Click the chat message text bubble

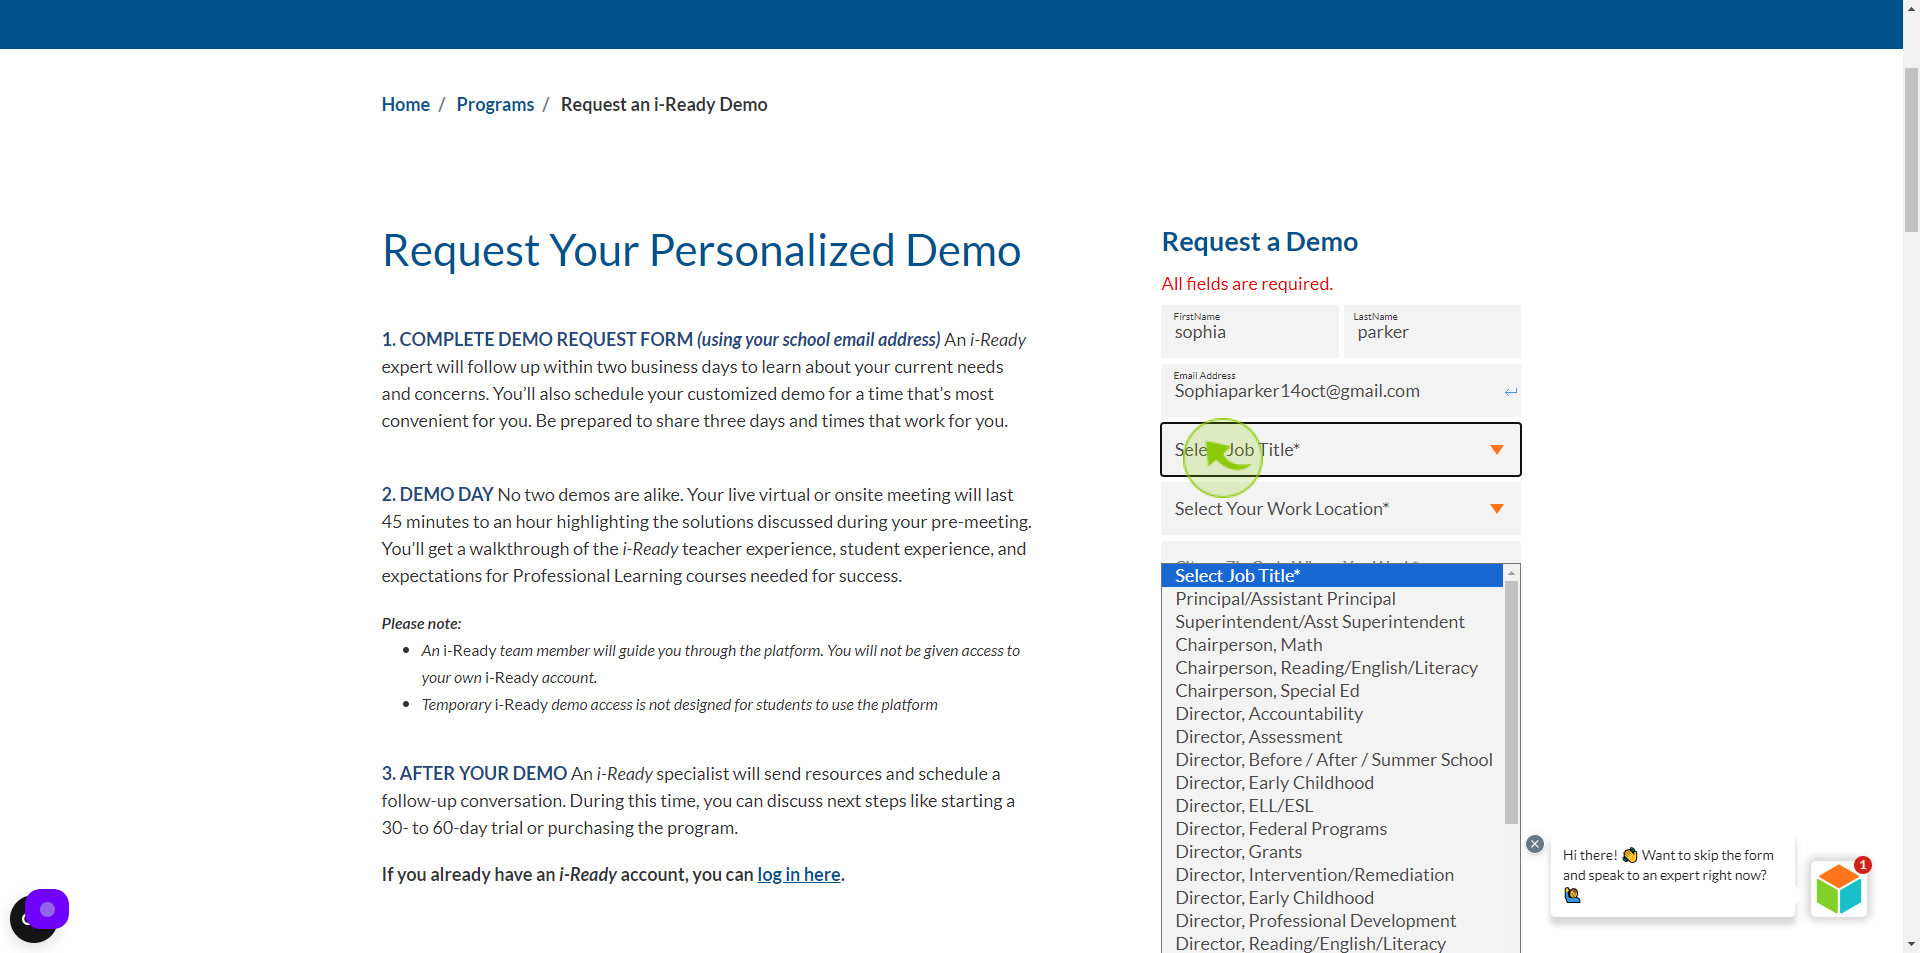coord(1673,876)
